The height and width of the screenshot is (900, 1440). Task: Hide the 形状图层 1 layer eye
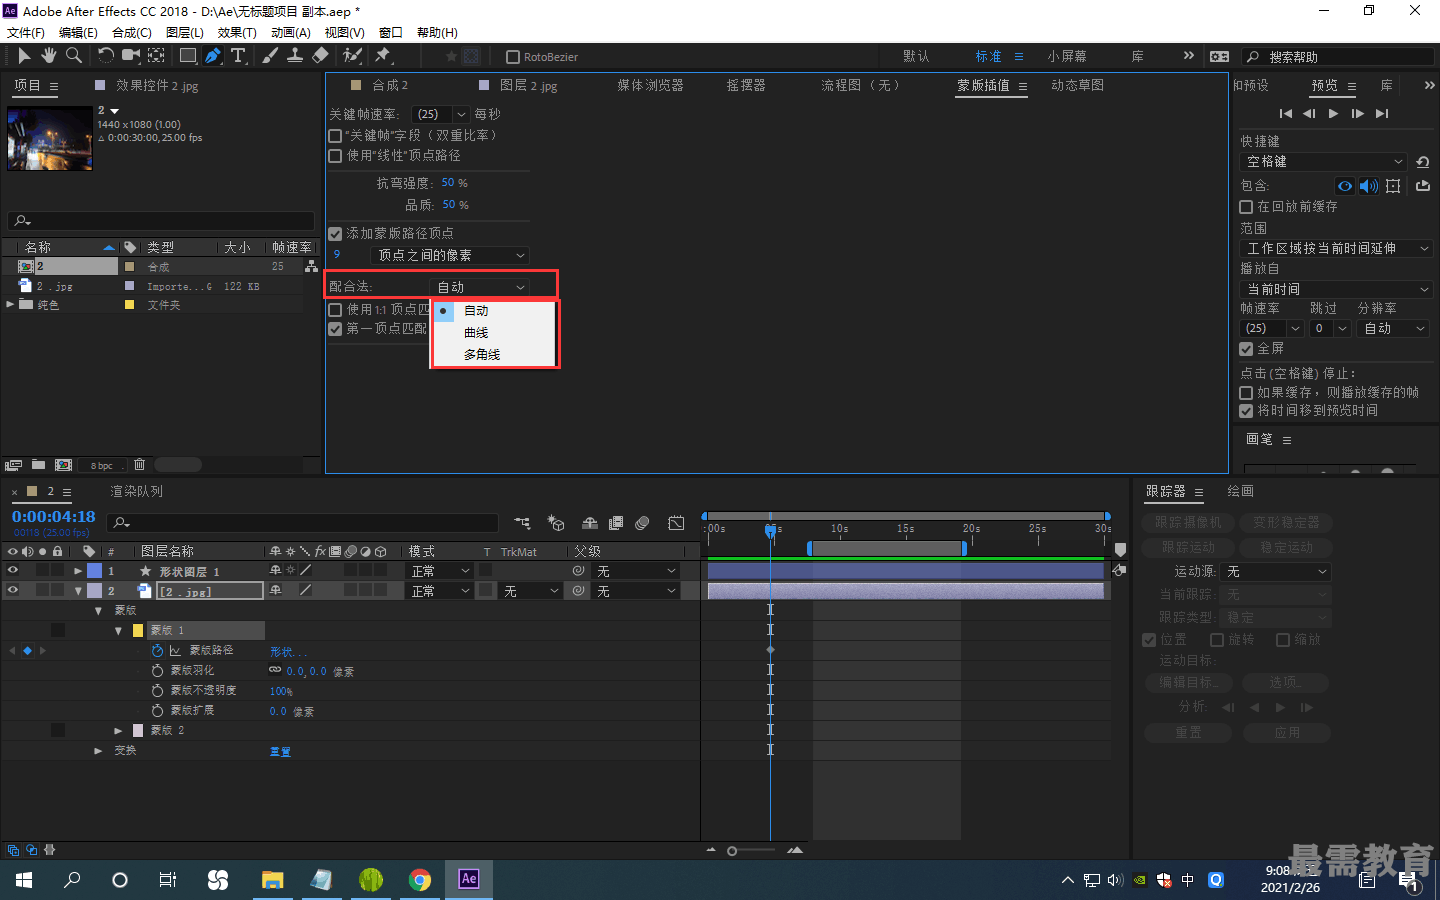[x=12, y=571]
